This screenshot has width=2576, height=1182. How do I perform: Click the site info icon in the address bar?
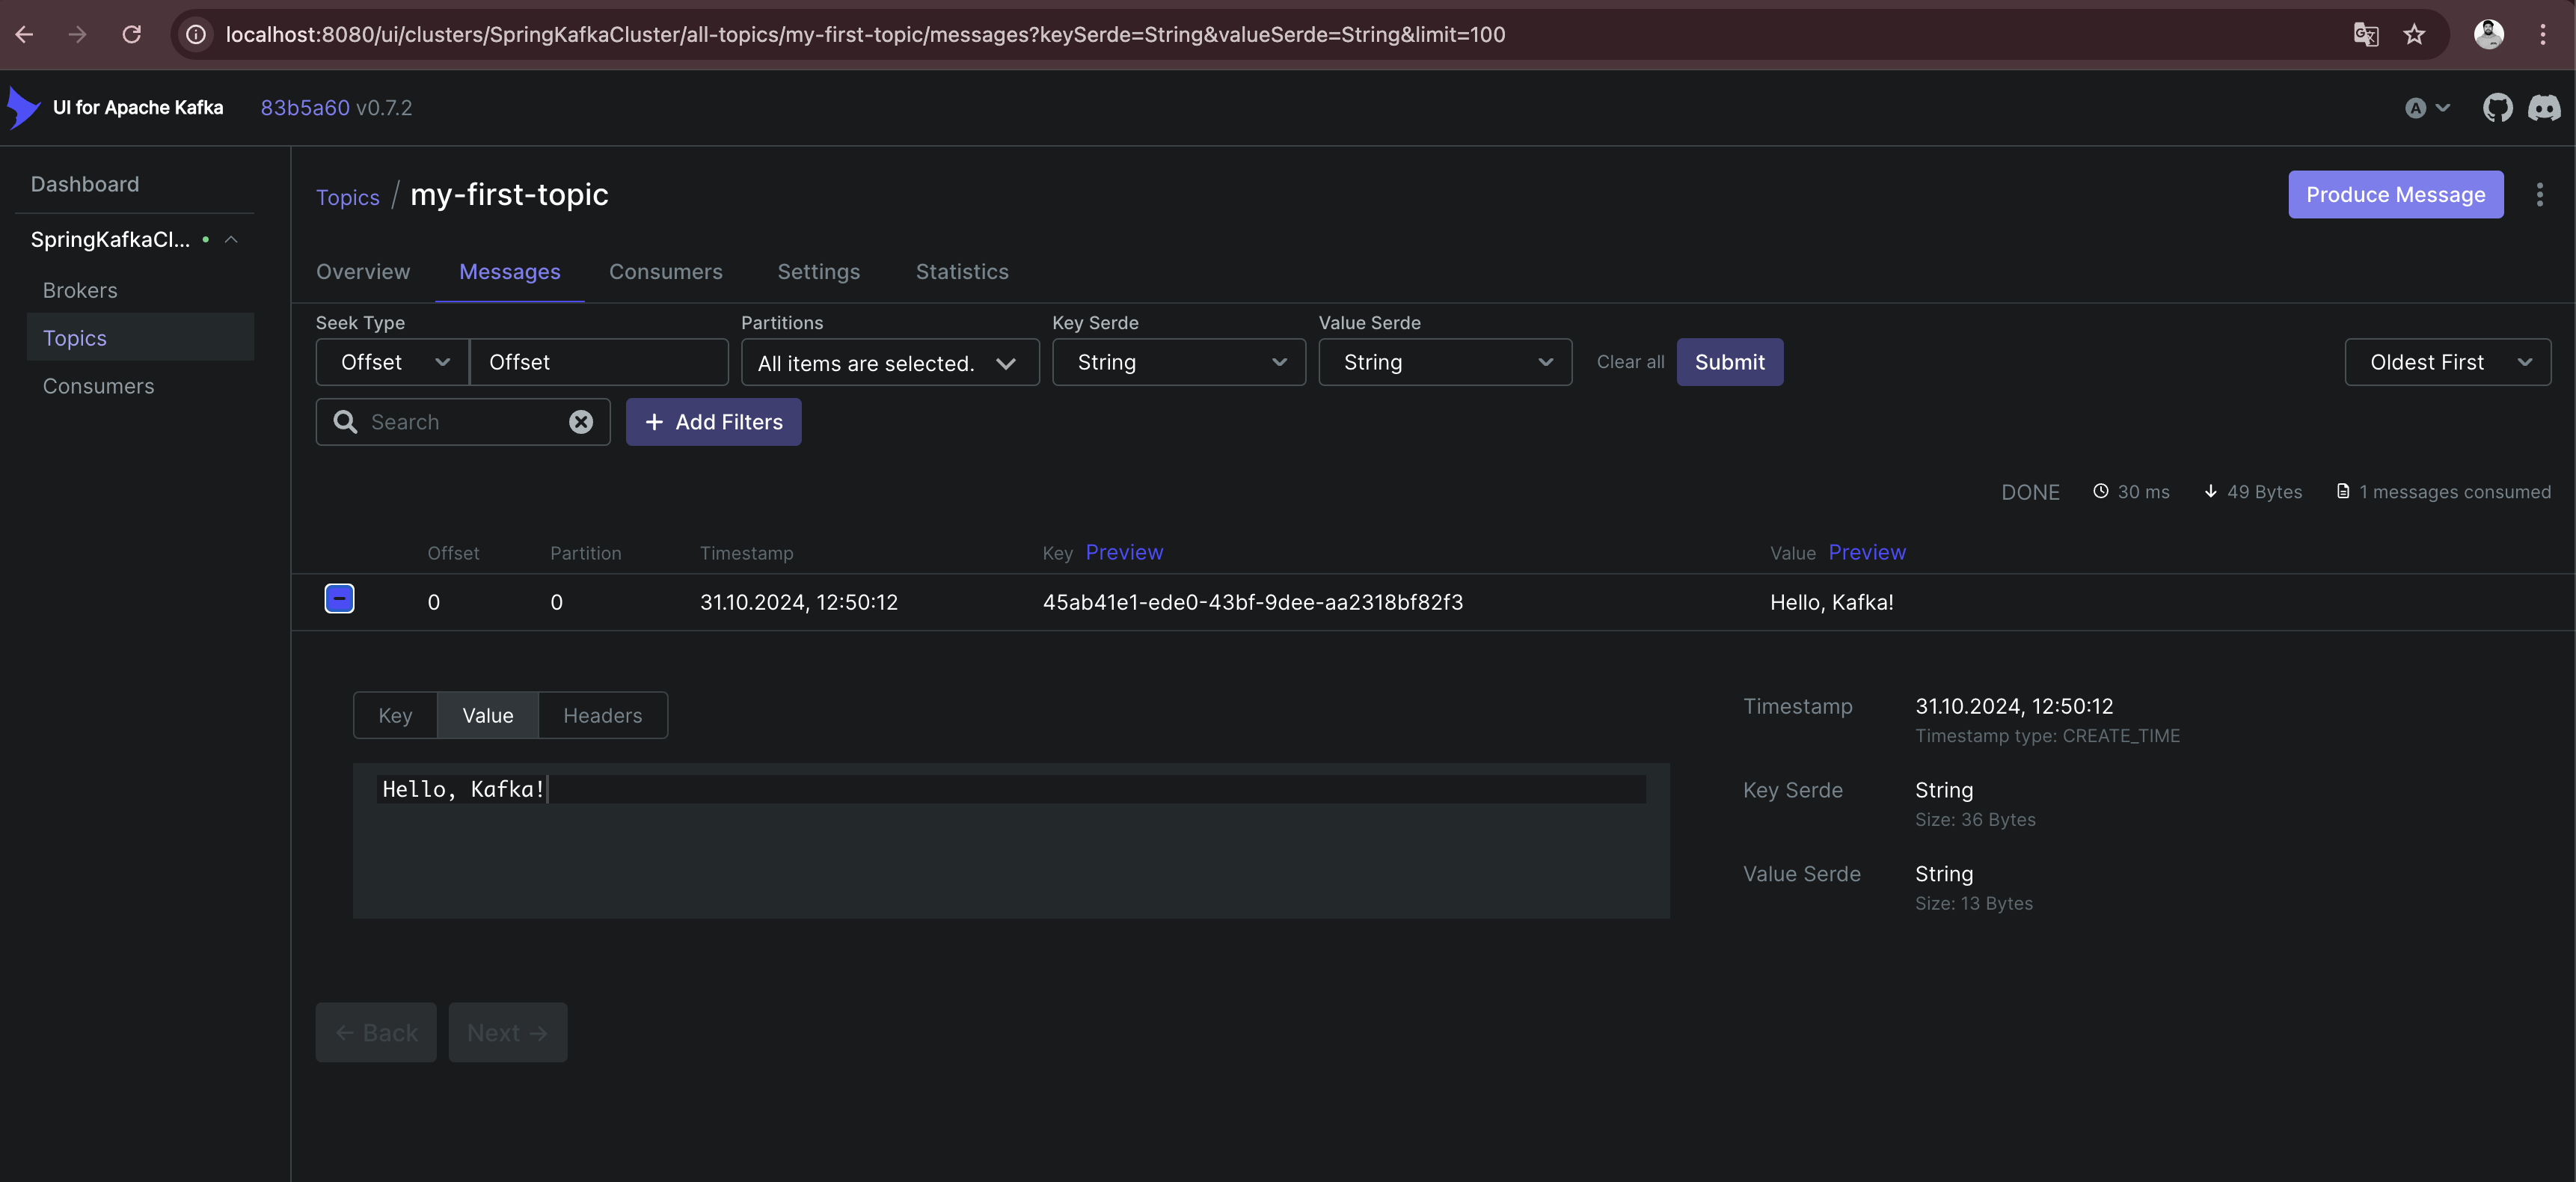pyautogui.click(x=196, y=34)
